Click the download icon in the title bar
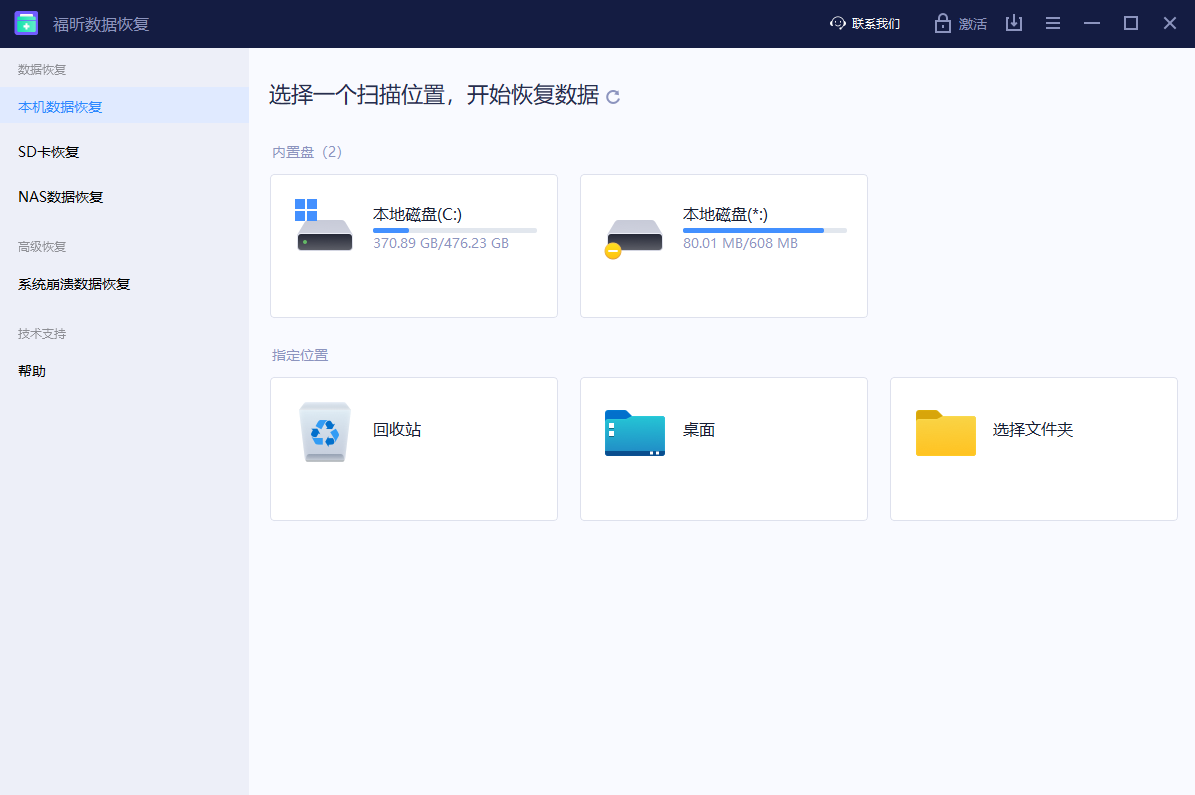1195x795 pixels. click(1014, 22)
